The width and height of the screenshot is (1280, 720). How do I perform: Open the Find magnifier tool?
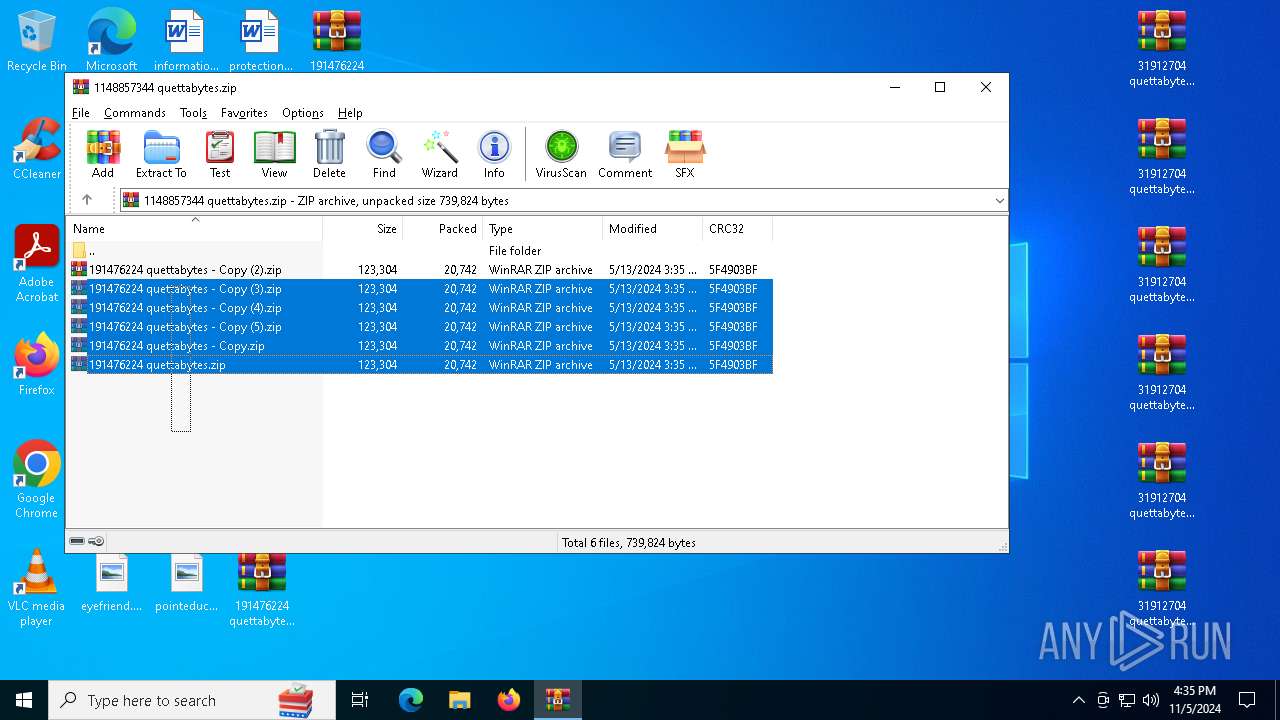(384, 154)
